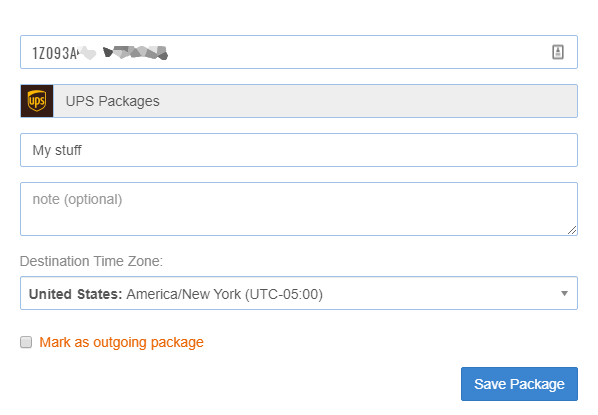Image resolution: width=598 pixels, height=415 pixels.
Task: Click the empty right side of tracking field
Action: [x=358, y=52]
